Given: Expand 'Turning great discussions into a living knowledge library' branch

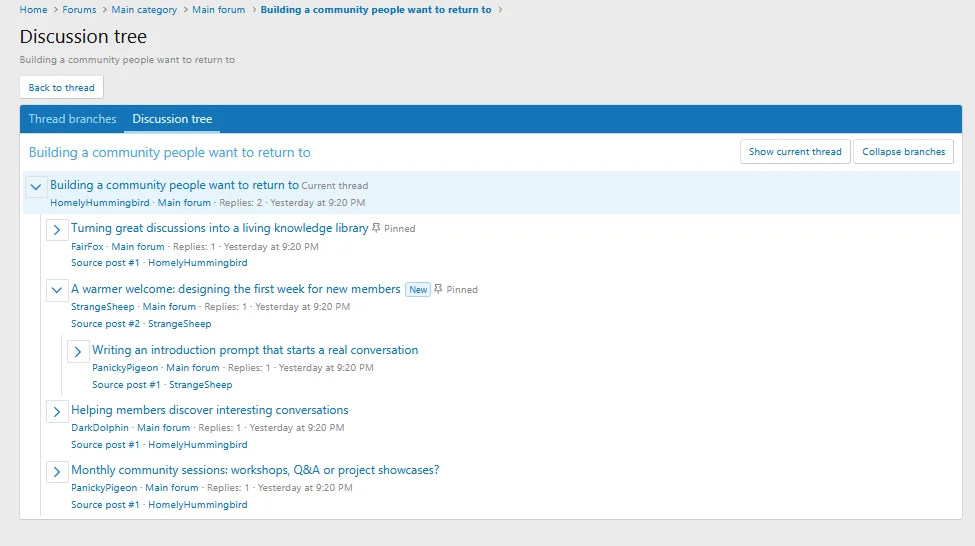Looking at the screenshot, I should 57,229.
